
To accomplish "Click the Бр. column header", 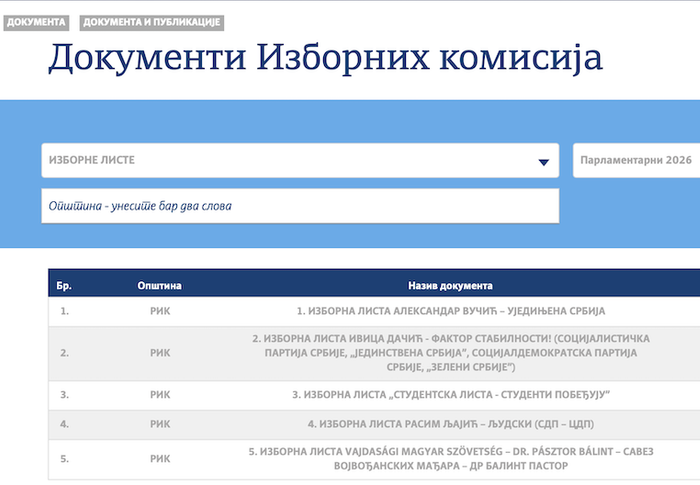I will (64, 285).
